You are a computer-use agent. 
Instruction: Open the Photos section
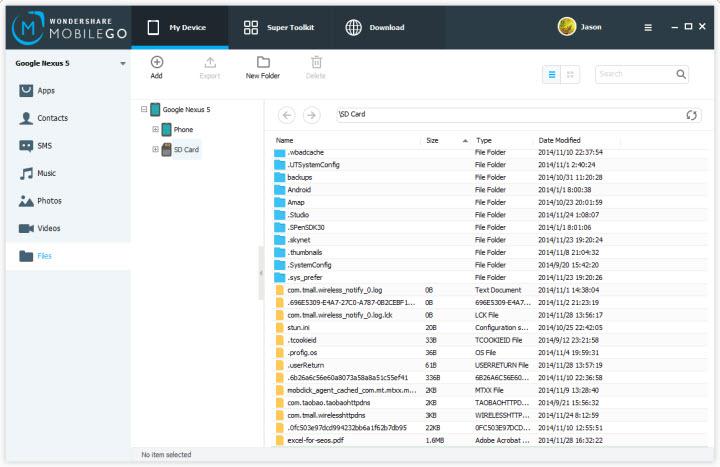coord(68,201)
